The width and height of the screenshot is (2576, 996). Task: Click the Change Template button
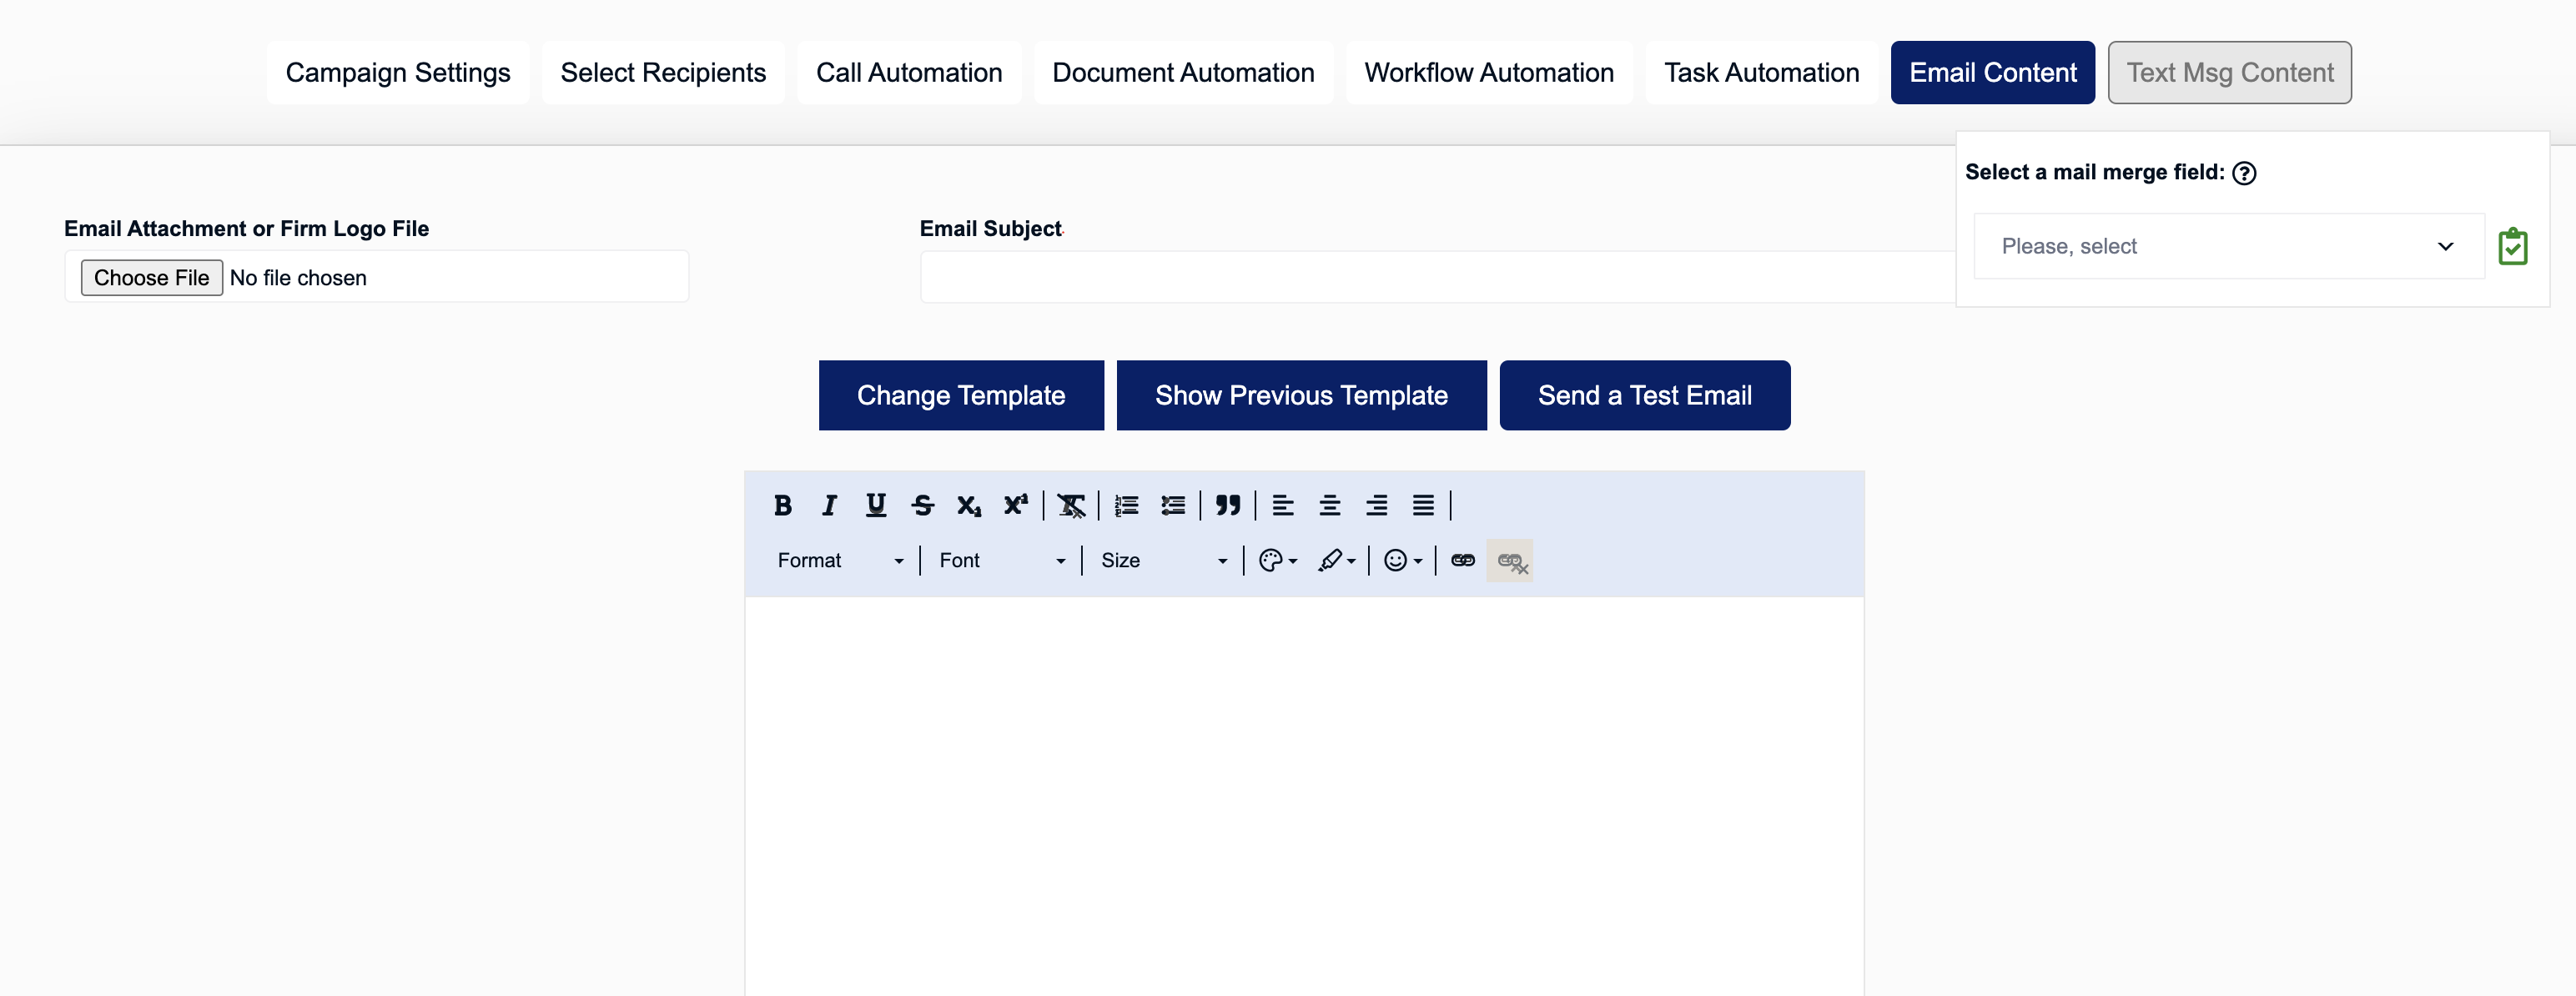pyautogui.click(x=960, y=396)
